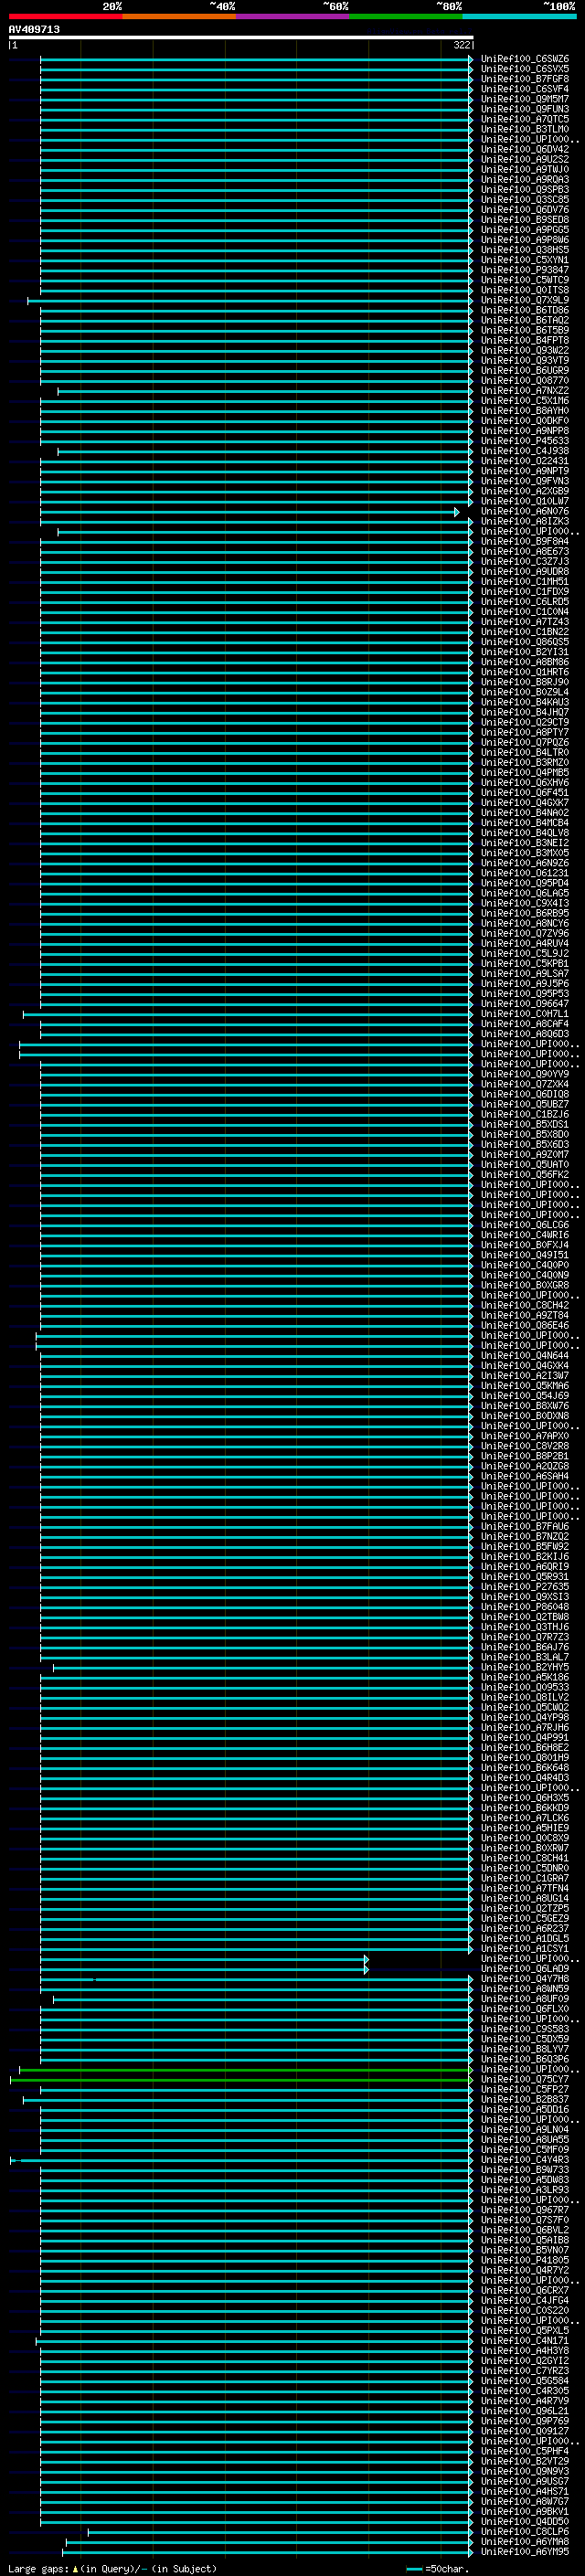
Task: Click the ~60% purple legend segment
Action: click(x=292, y=16)
